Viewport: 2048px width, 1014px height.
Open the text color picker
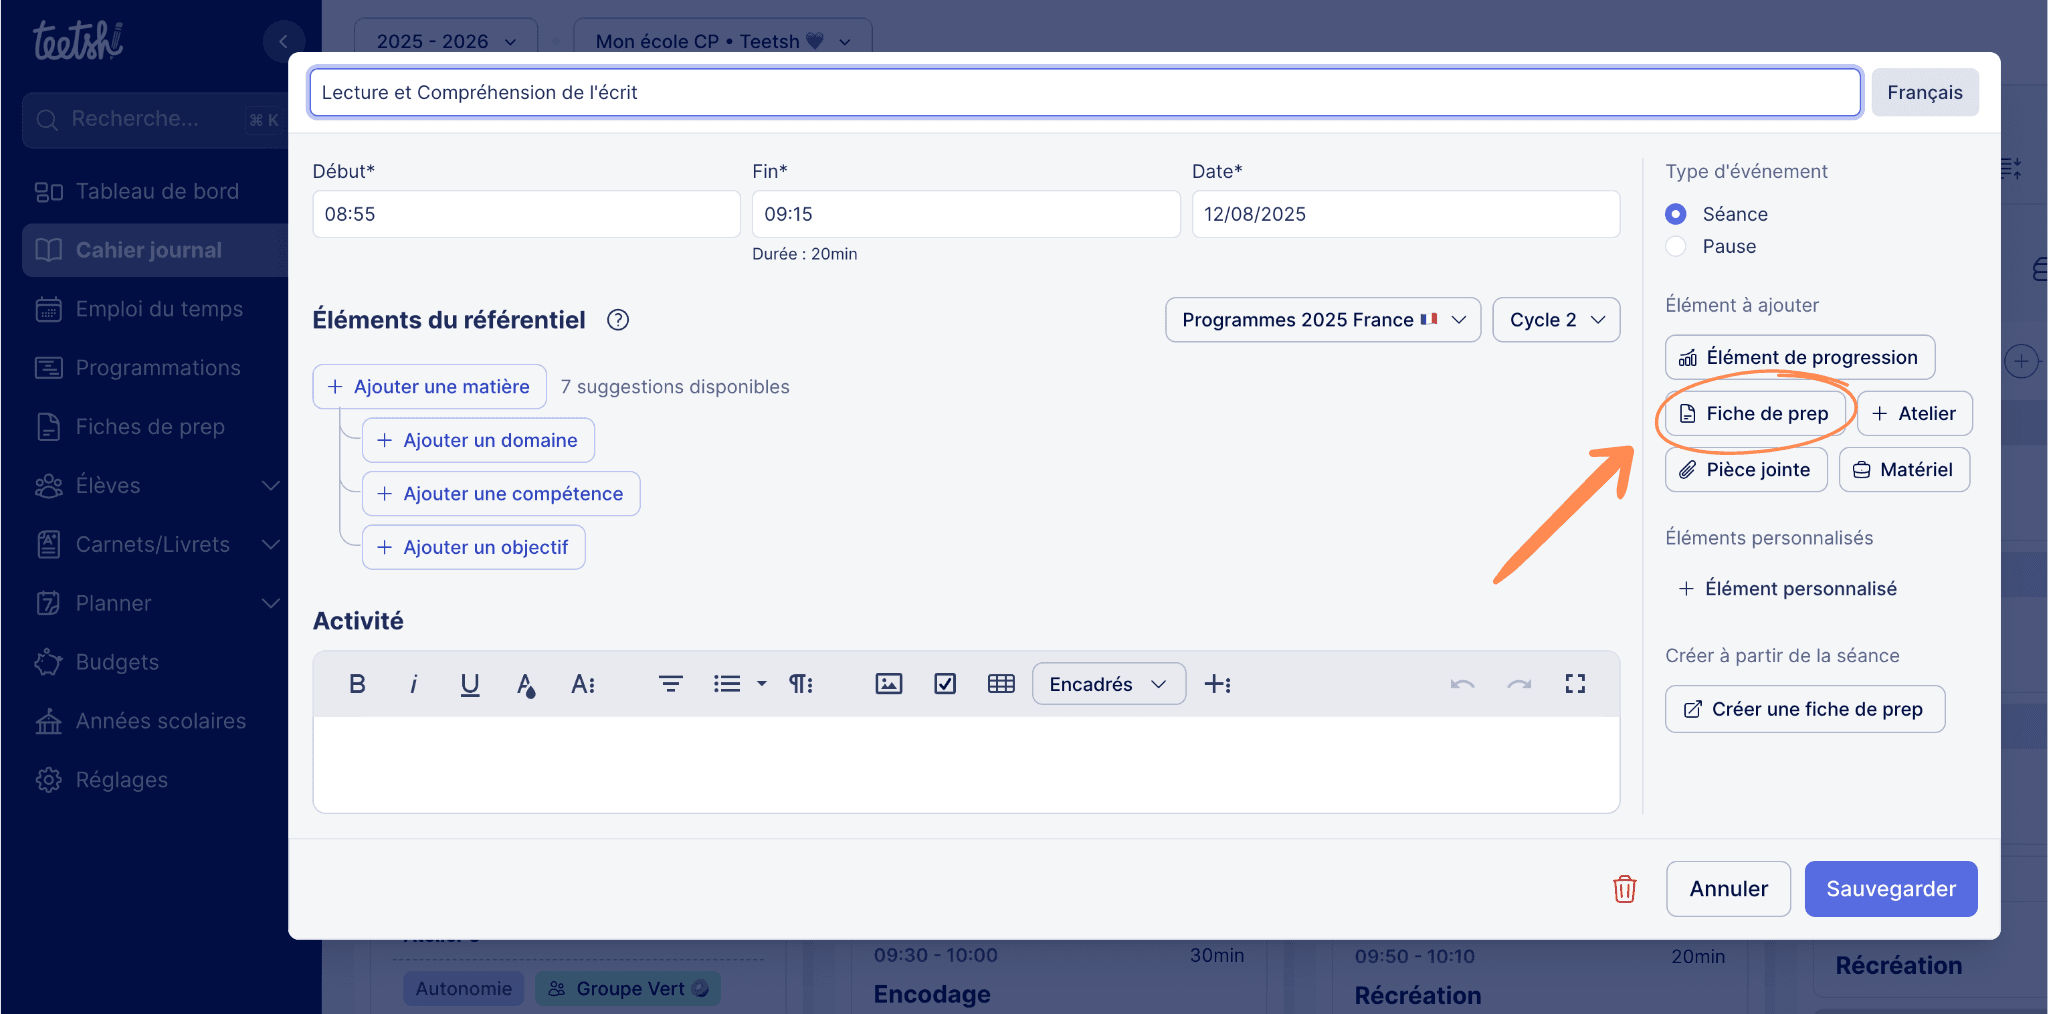[x=525, y=684]
